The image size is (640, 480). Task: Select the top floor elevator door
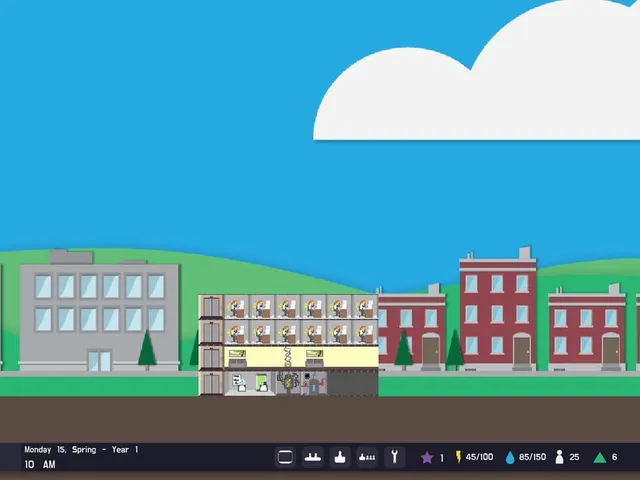tap(211, 306)
